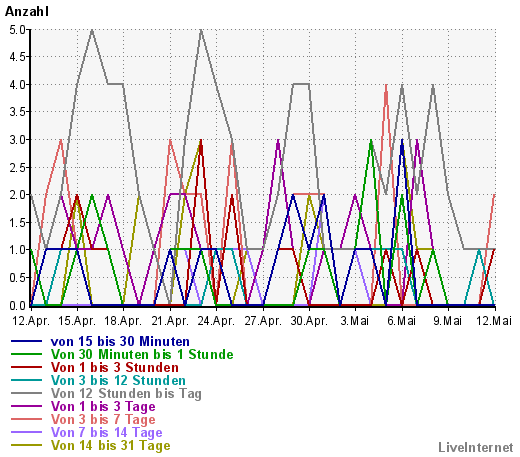Click the salmon line's 2.0 endpoint at 12.Mai
This screenshot has height=457, width=520.
(495, 195)
